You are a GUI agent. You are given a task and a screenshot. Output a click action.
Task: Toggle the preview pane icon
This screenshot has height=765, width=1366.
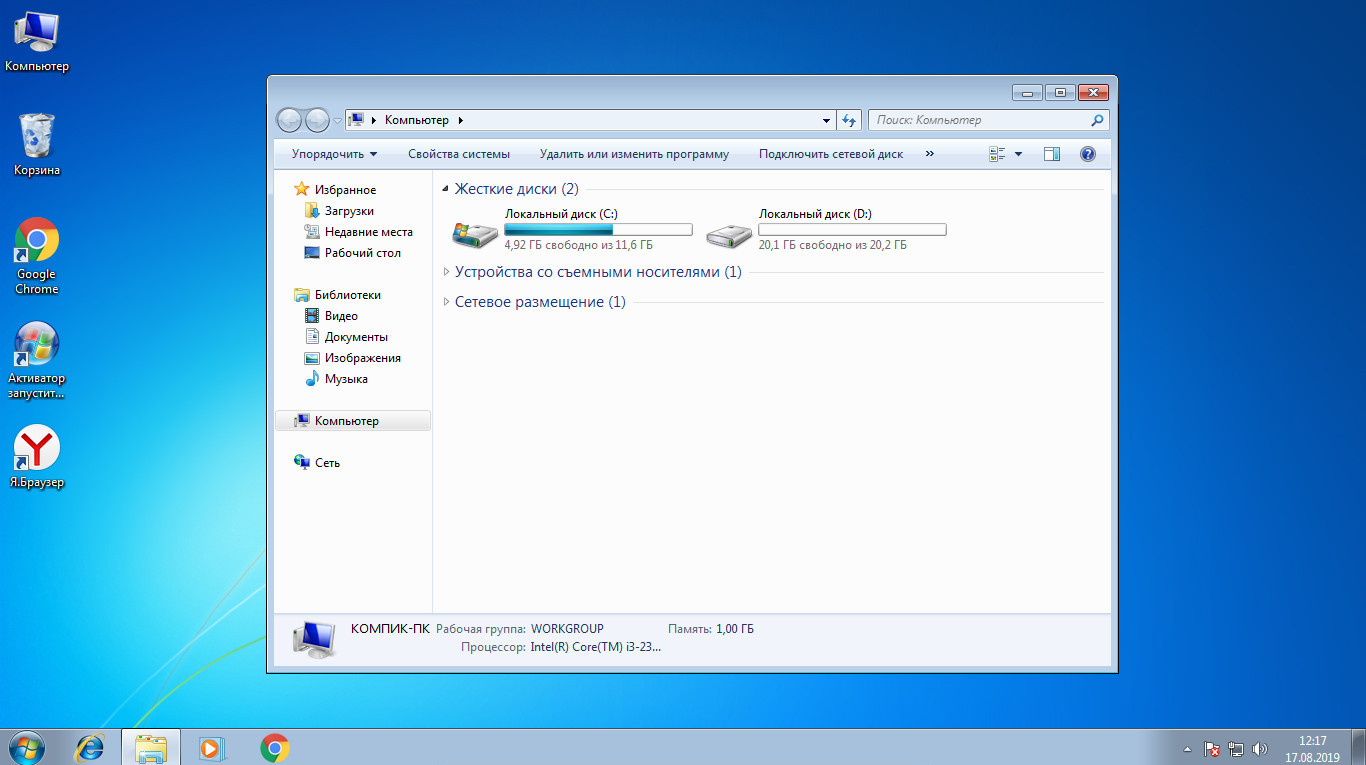pyautogui.click(x=1051, y=154)
